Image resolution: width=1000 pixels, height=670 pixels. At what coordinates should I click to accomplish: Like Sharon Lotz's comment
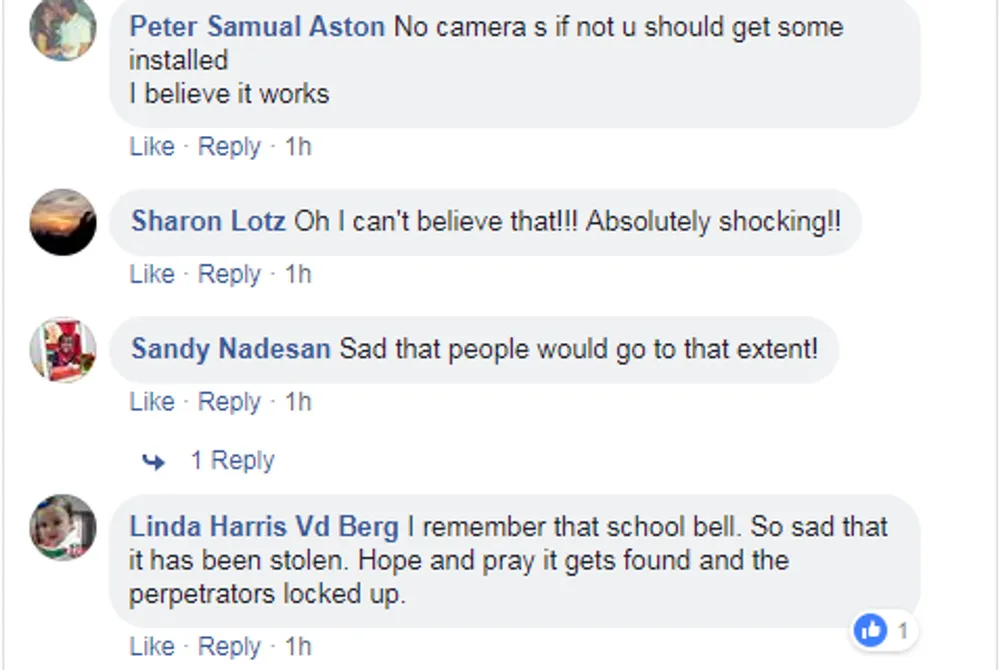(x=152, y=274)
